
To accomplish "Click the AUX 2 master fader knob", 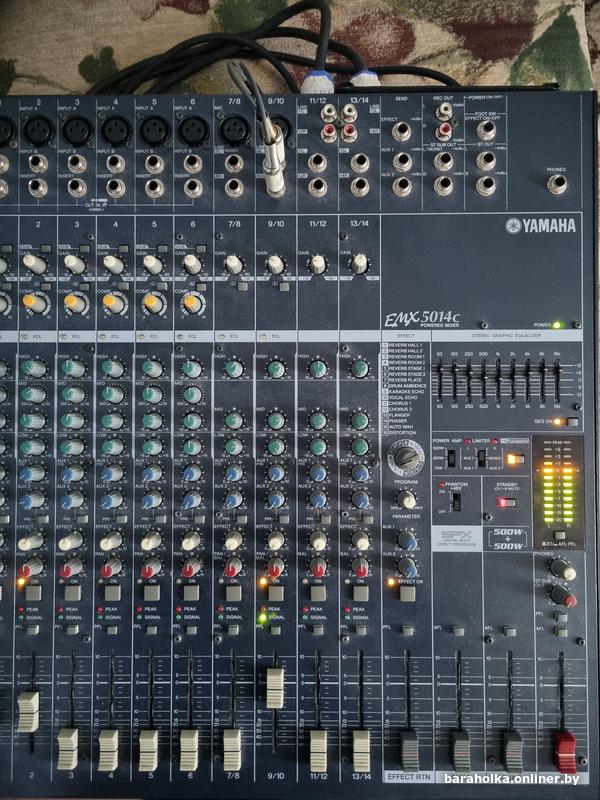I will [x=513, y=752].
